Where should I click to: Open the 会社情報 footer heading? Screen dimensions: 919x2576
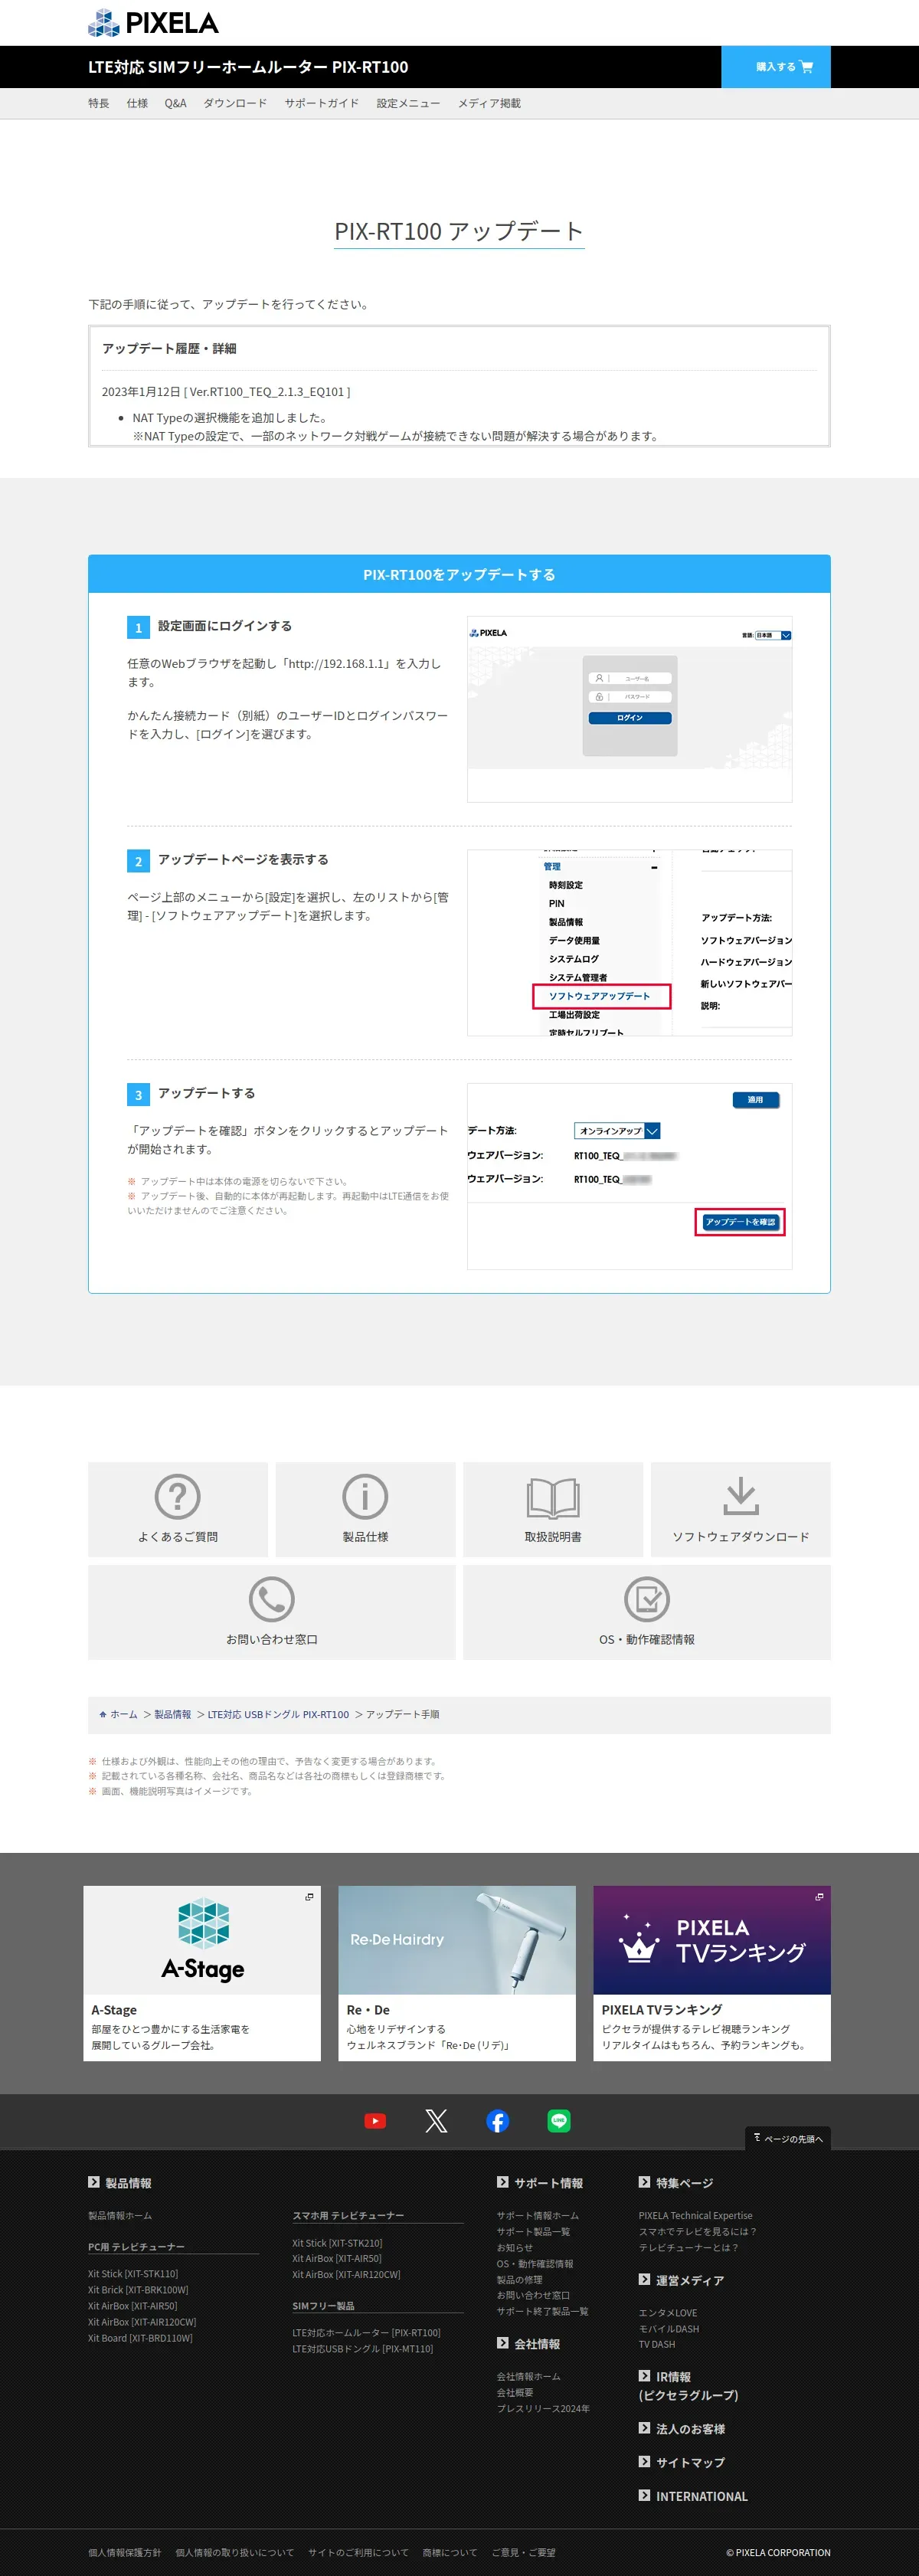pyautogui.click(x=529, y=2344)
